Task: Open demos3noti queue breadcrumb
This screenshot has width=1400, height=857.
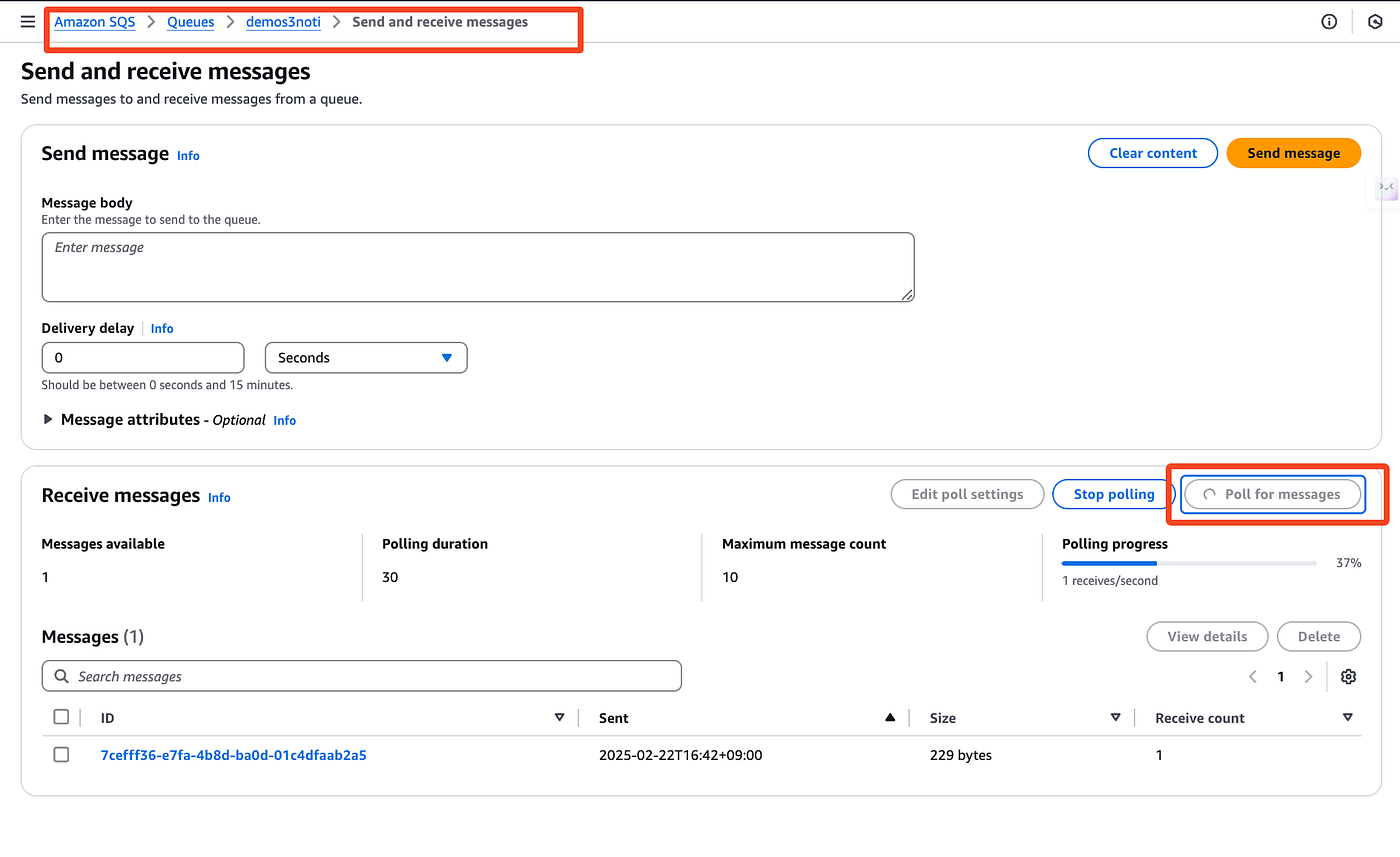Action: (284, 22)
